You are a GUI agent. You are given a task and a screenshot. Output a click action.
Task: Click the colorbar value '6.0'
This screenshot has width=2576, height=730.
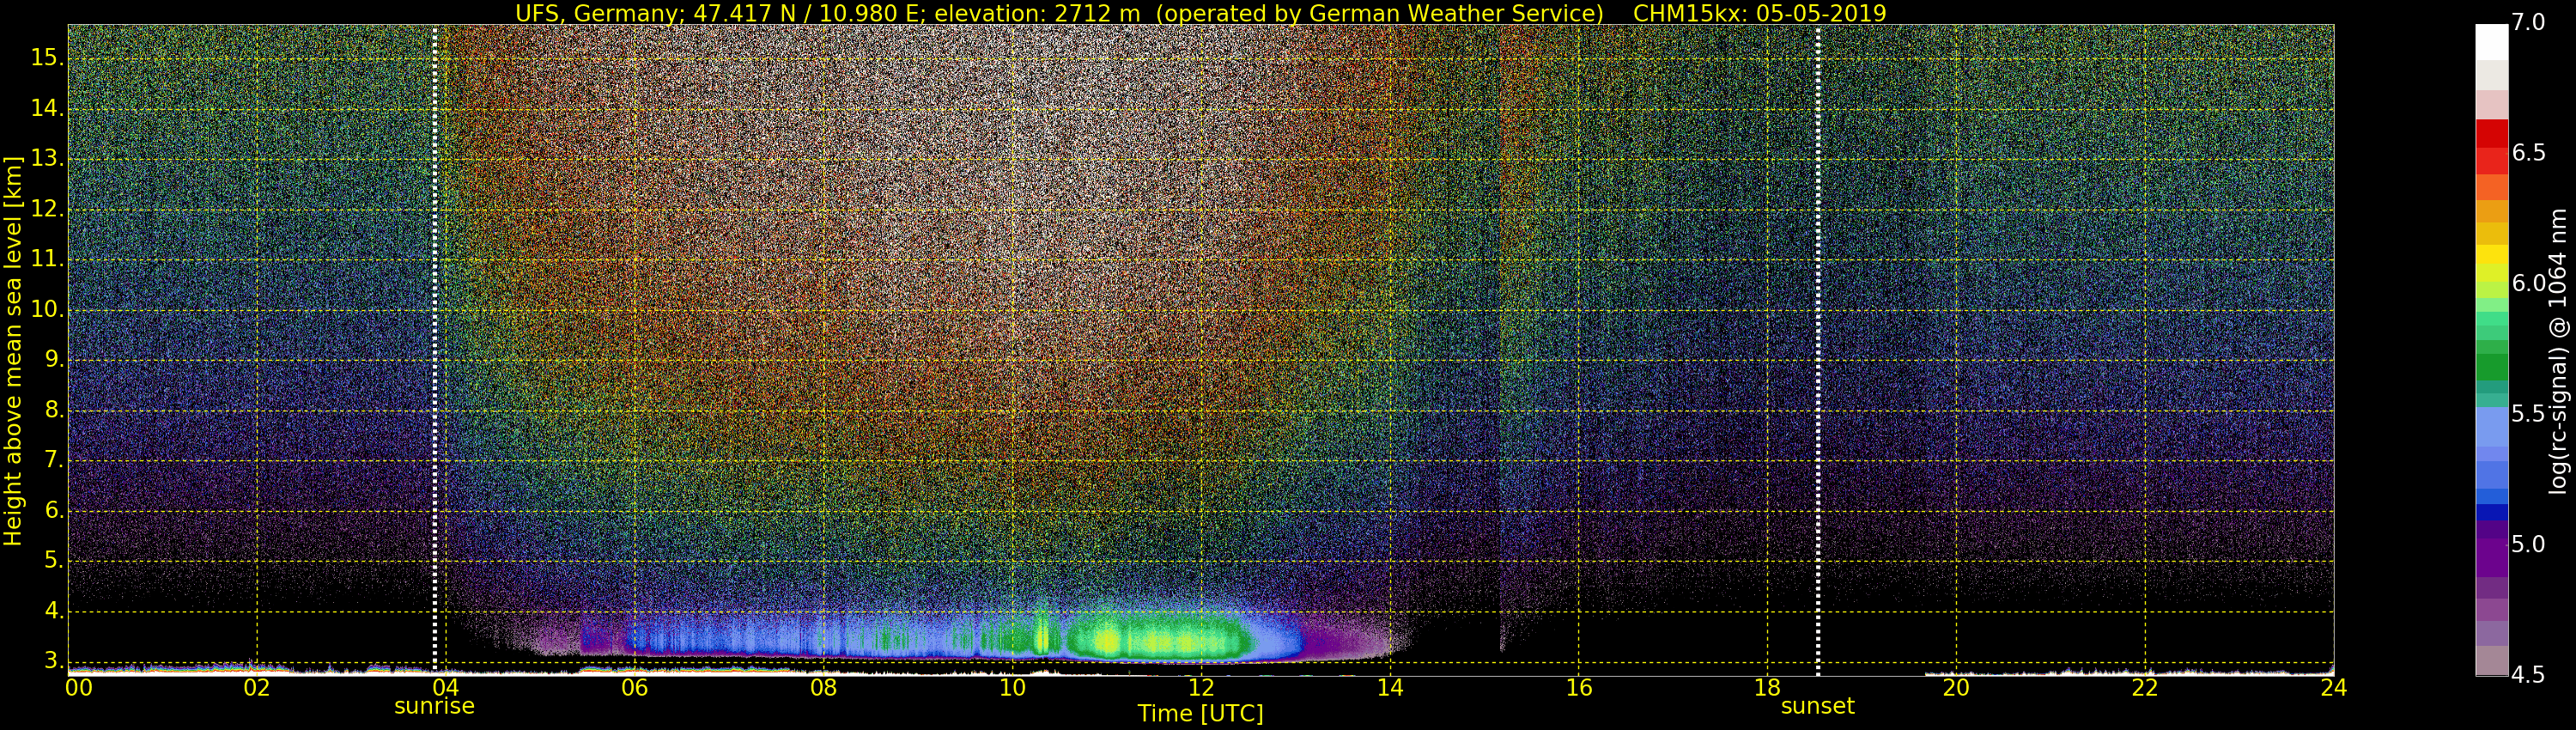2529,283
